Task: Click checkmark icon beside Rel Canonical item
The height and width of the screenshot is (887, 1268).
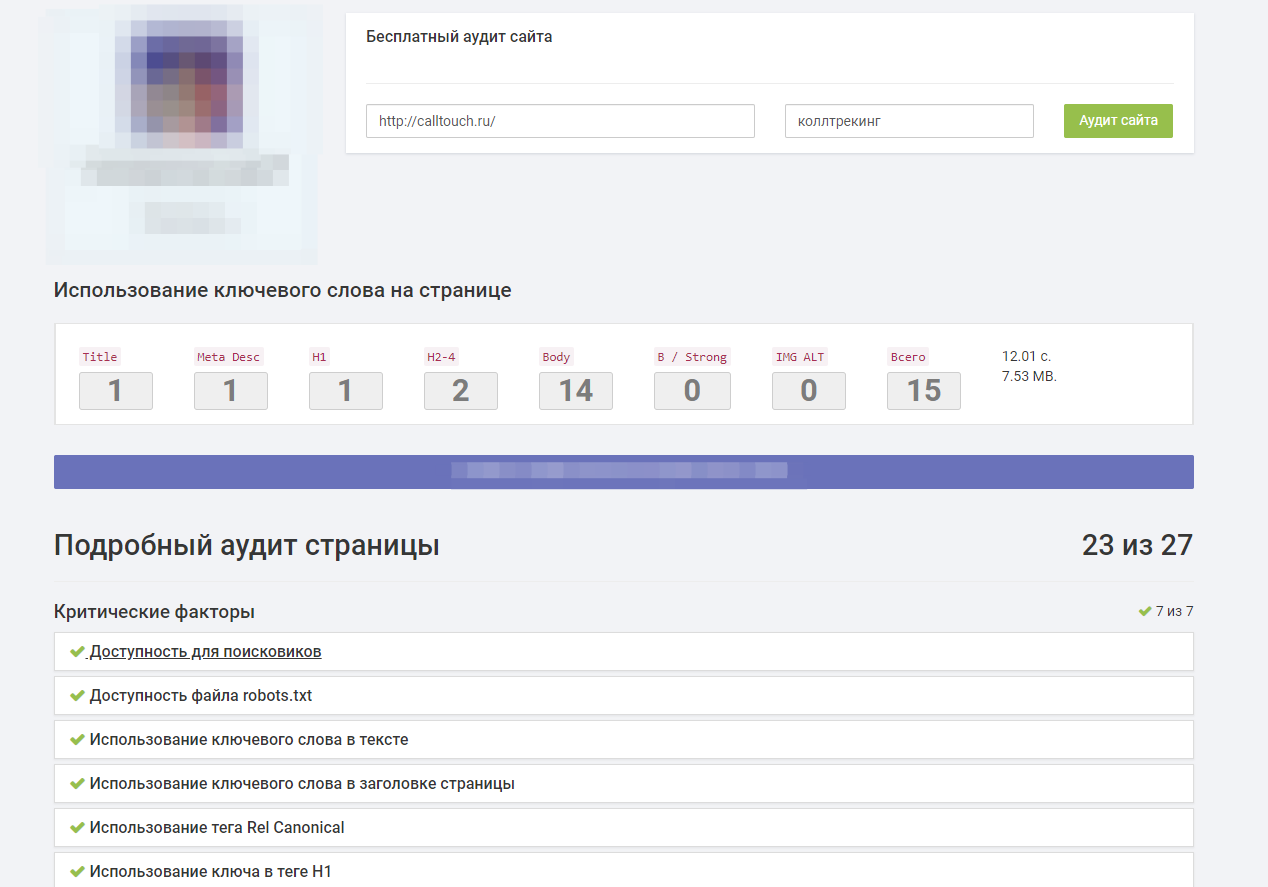Action: [x=77, y=828]
